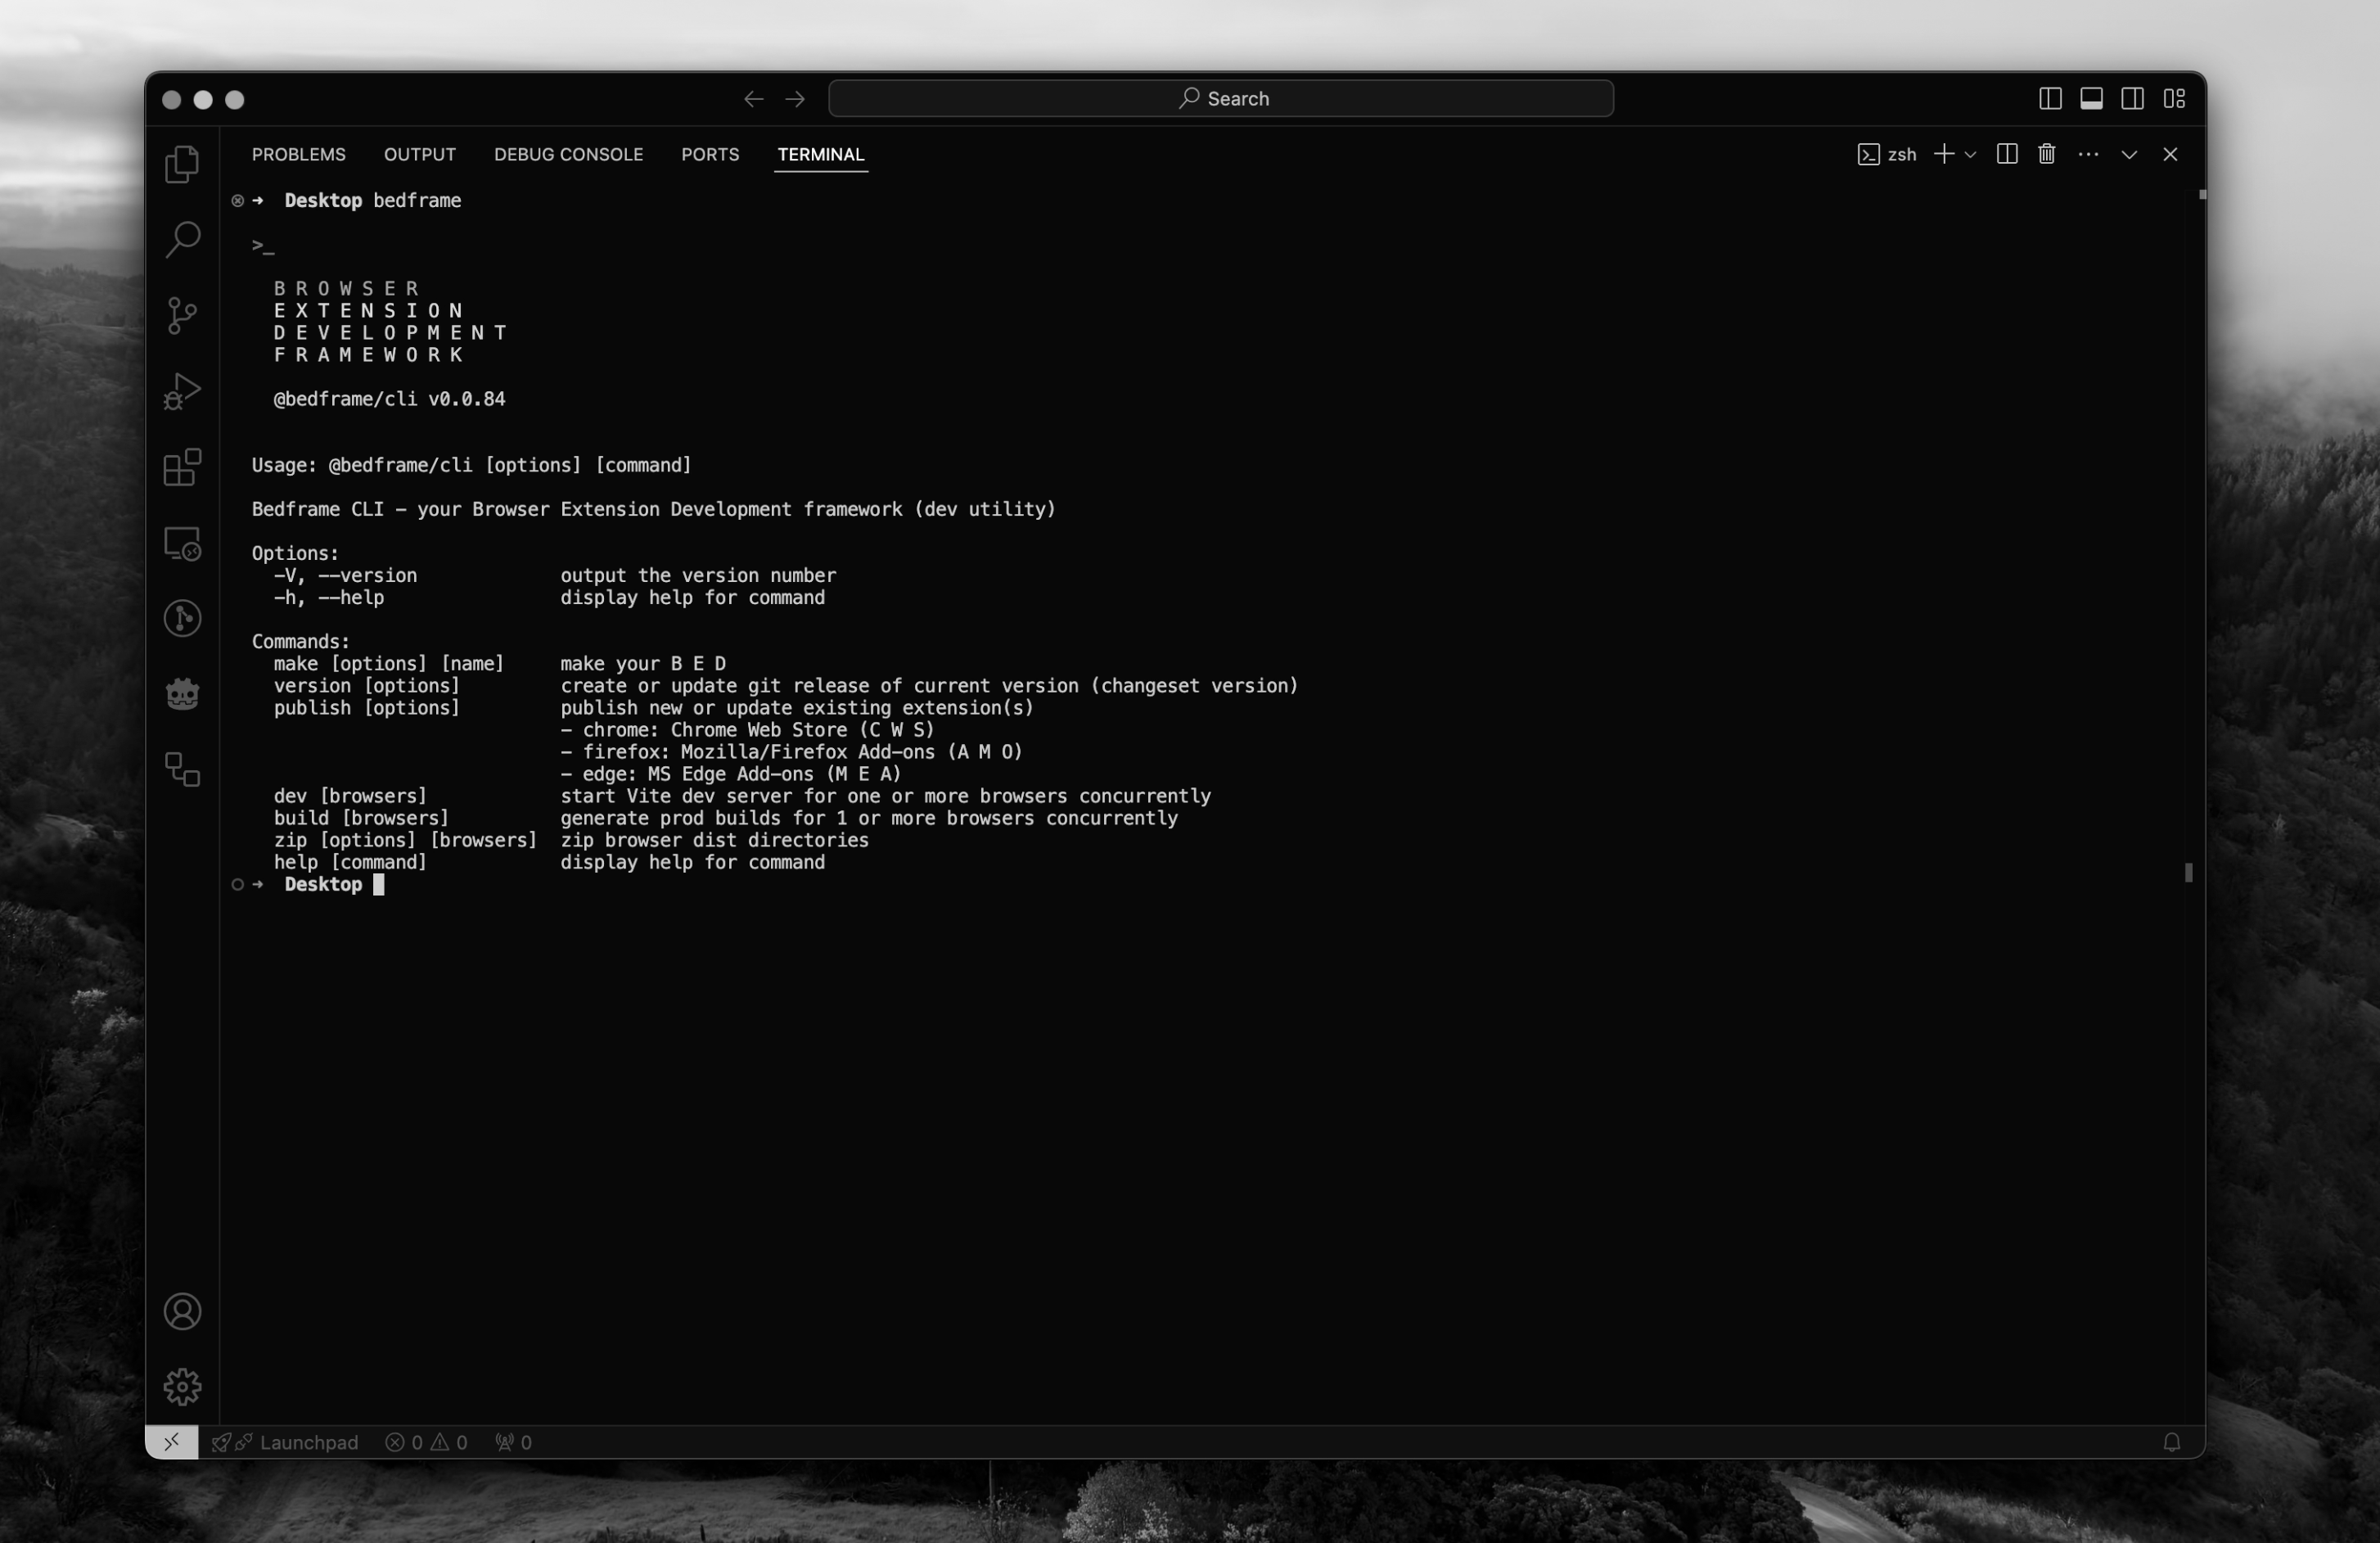Open the Search view in activity bar
This screenshot has height=1543, width=2380.
click(182, 240)
